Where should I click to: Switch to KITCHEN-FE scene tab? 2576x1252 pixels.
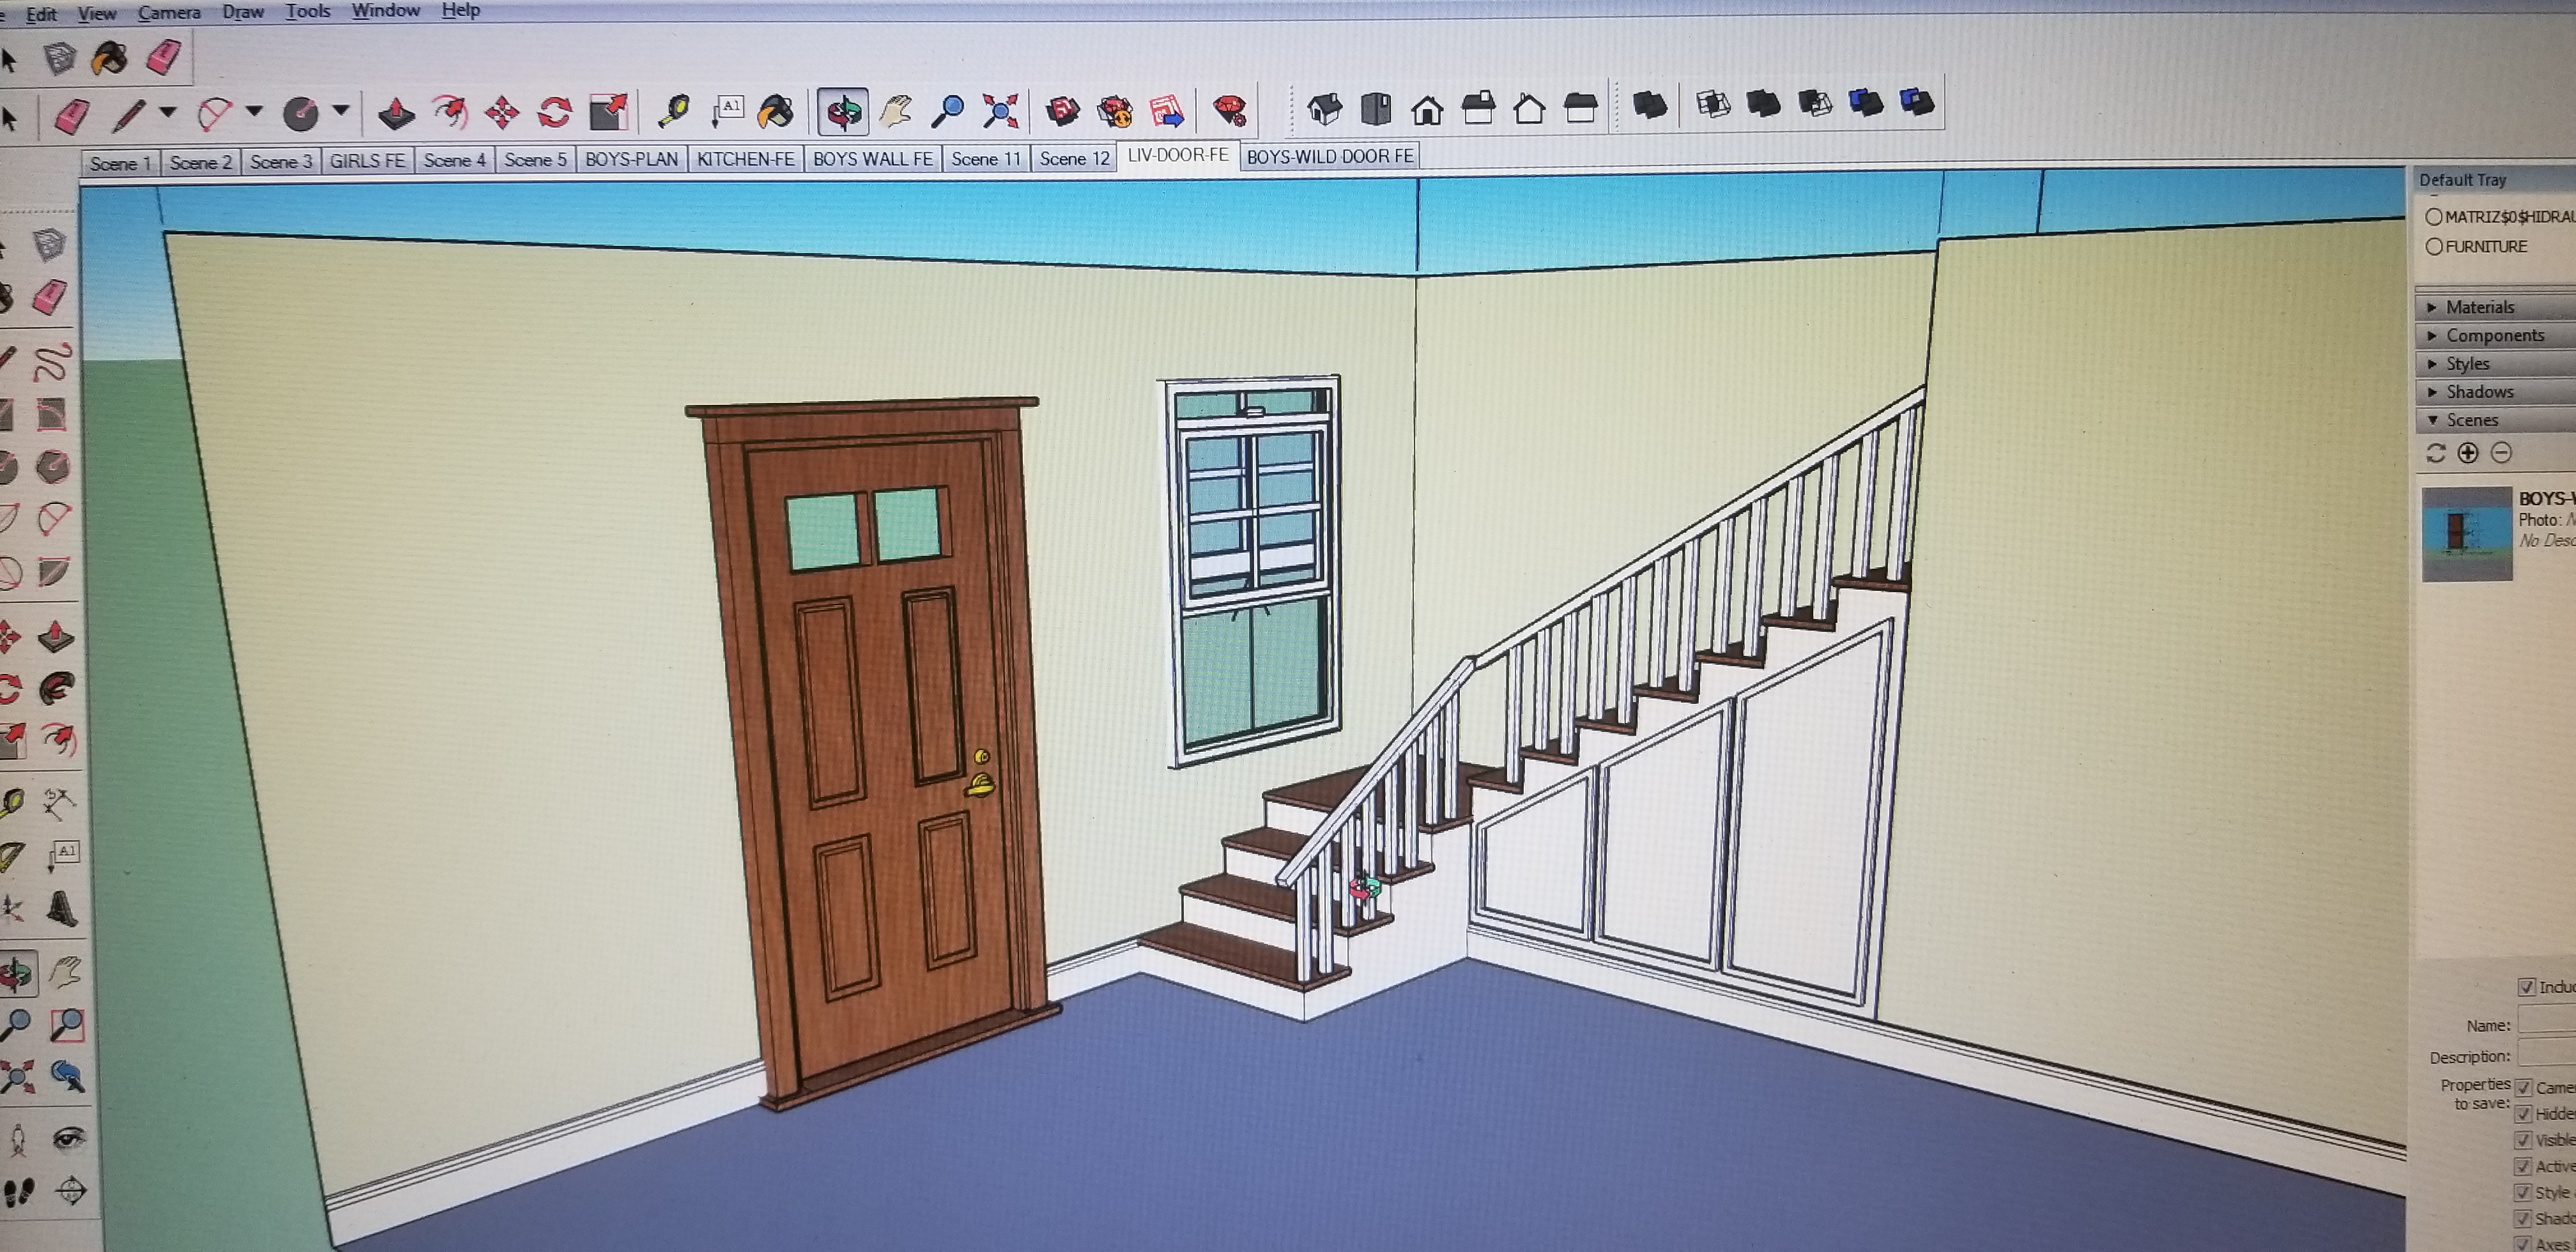click(745, 159)
